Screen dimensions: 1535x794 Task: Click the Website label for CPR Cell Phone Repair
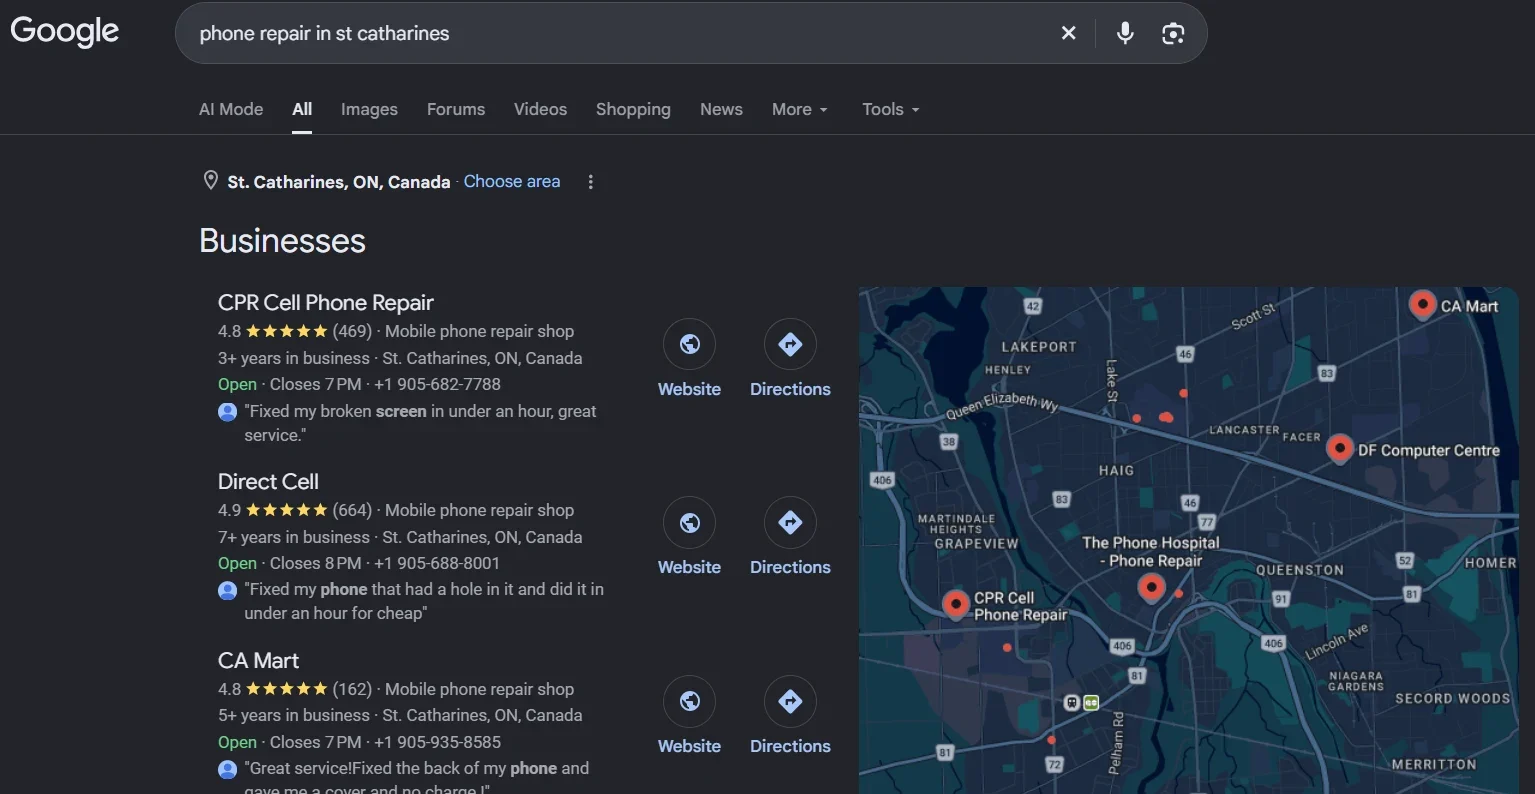pos(689,389)
